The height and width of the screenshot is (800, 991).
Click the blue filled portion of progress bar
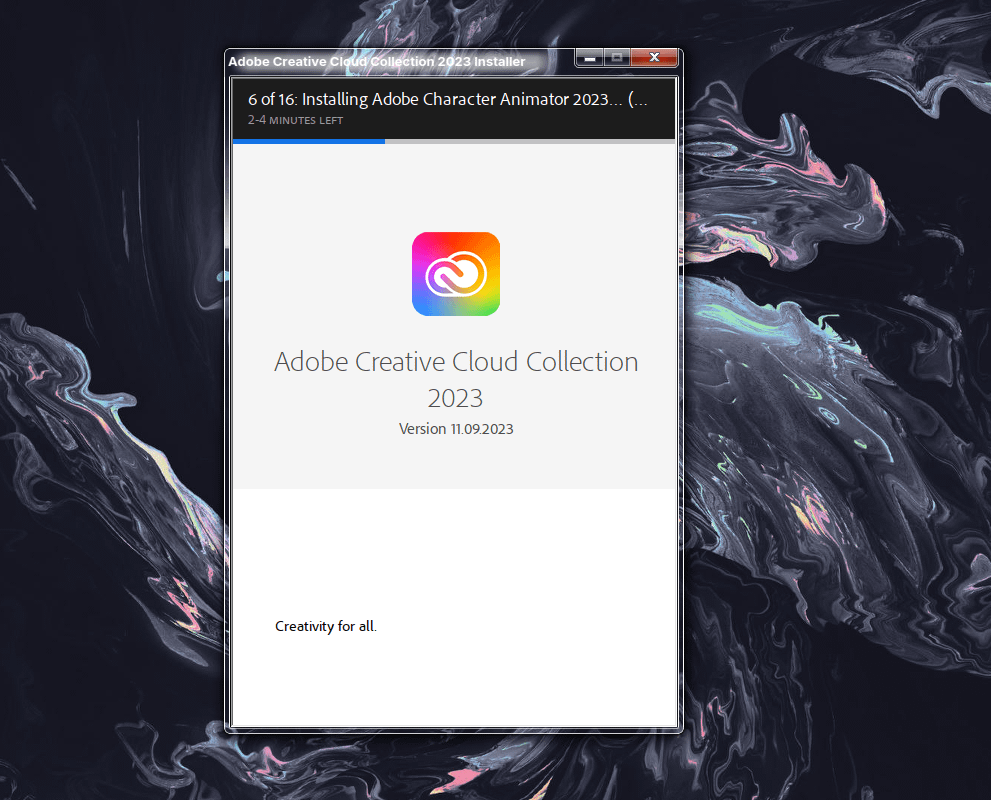tap(308, 142)
